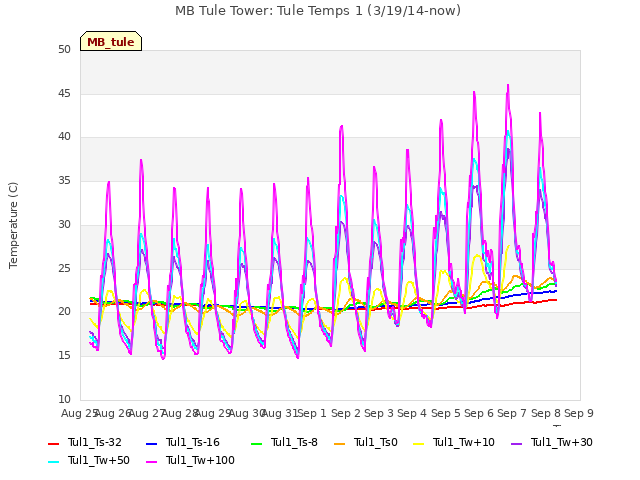Click the cyan Tul1_Tw+50 legend swatch
Image resolution: width=640 pixels, height=480 pixels.
(x=53, y=461)
